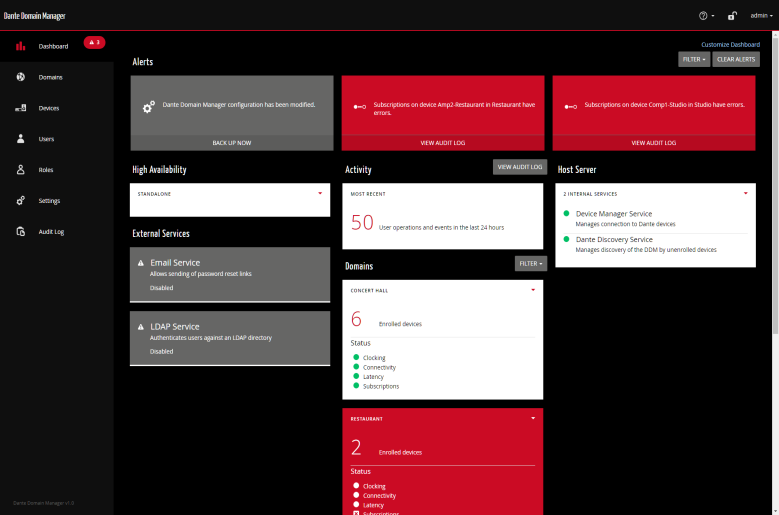The height and width of the screenshot is (515, 779).
Task: Click the Dashboard bar chart icon
Action: point(20,46)
